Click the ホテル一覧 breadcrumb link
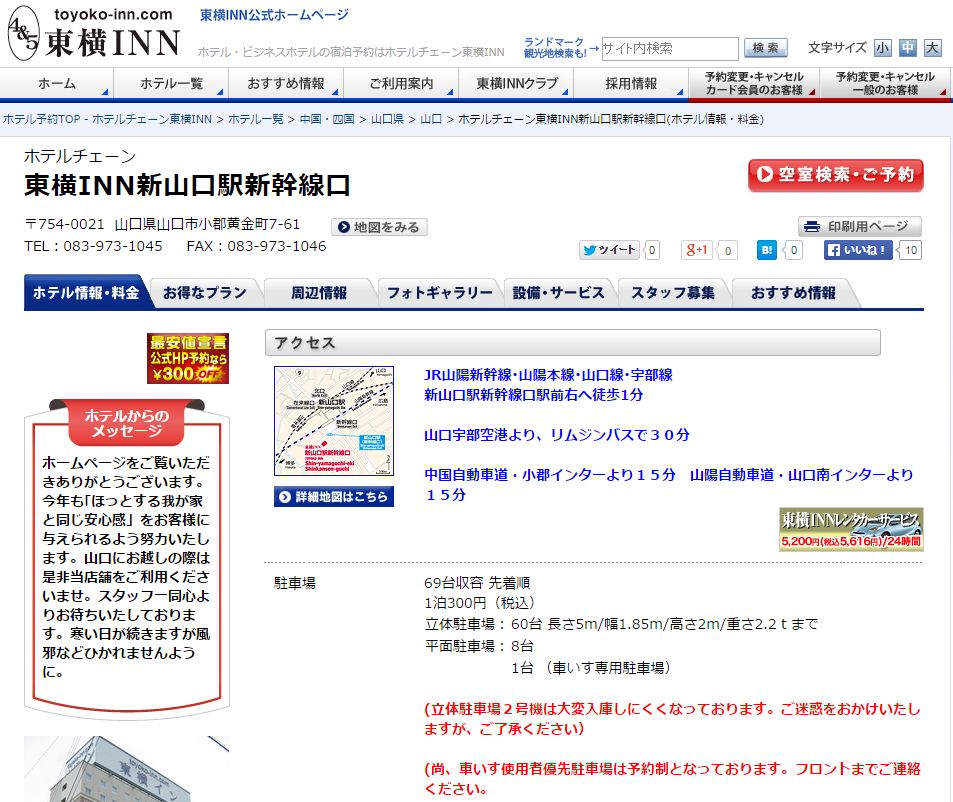The image size is (953, 802). 255,119
